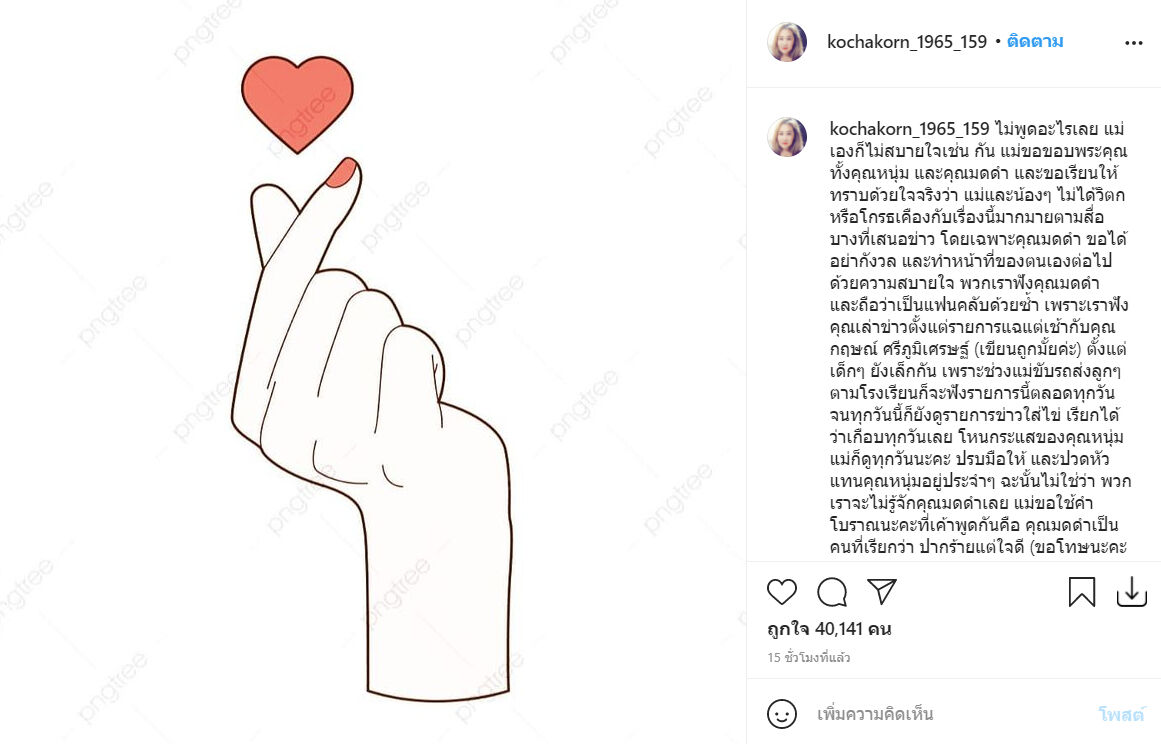Open emoji picker smiley face icon
Screen dimensions: 1161x744
tap(782, 714)
